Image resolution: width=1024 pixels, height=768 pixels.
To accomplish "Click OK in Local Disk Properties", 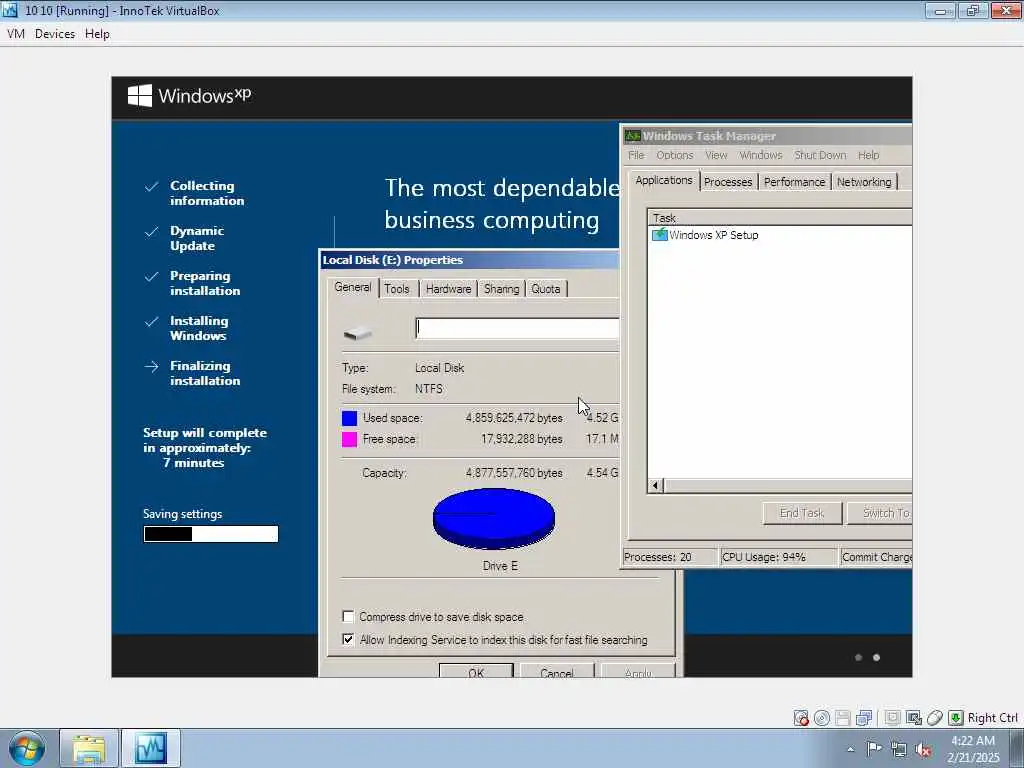I will tap(476, 671).
